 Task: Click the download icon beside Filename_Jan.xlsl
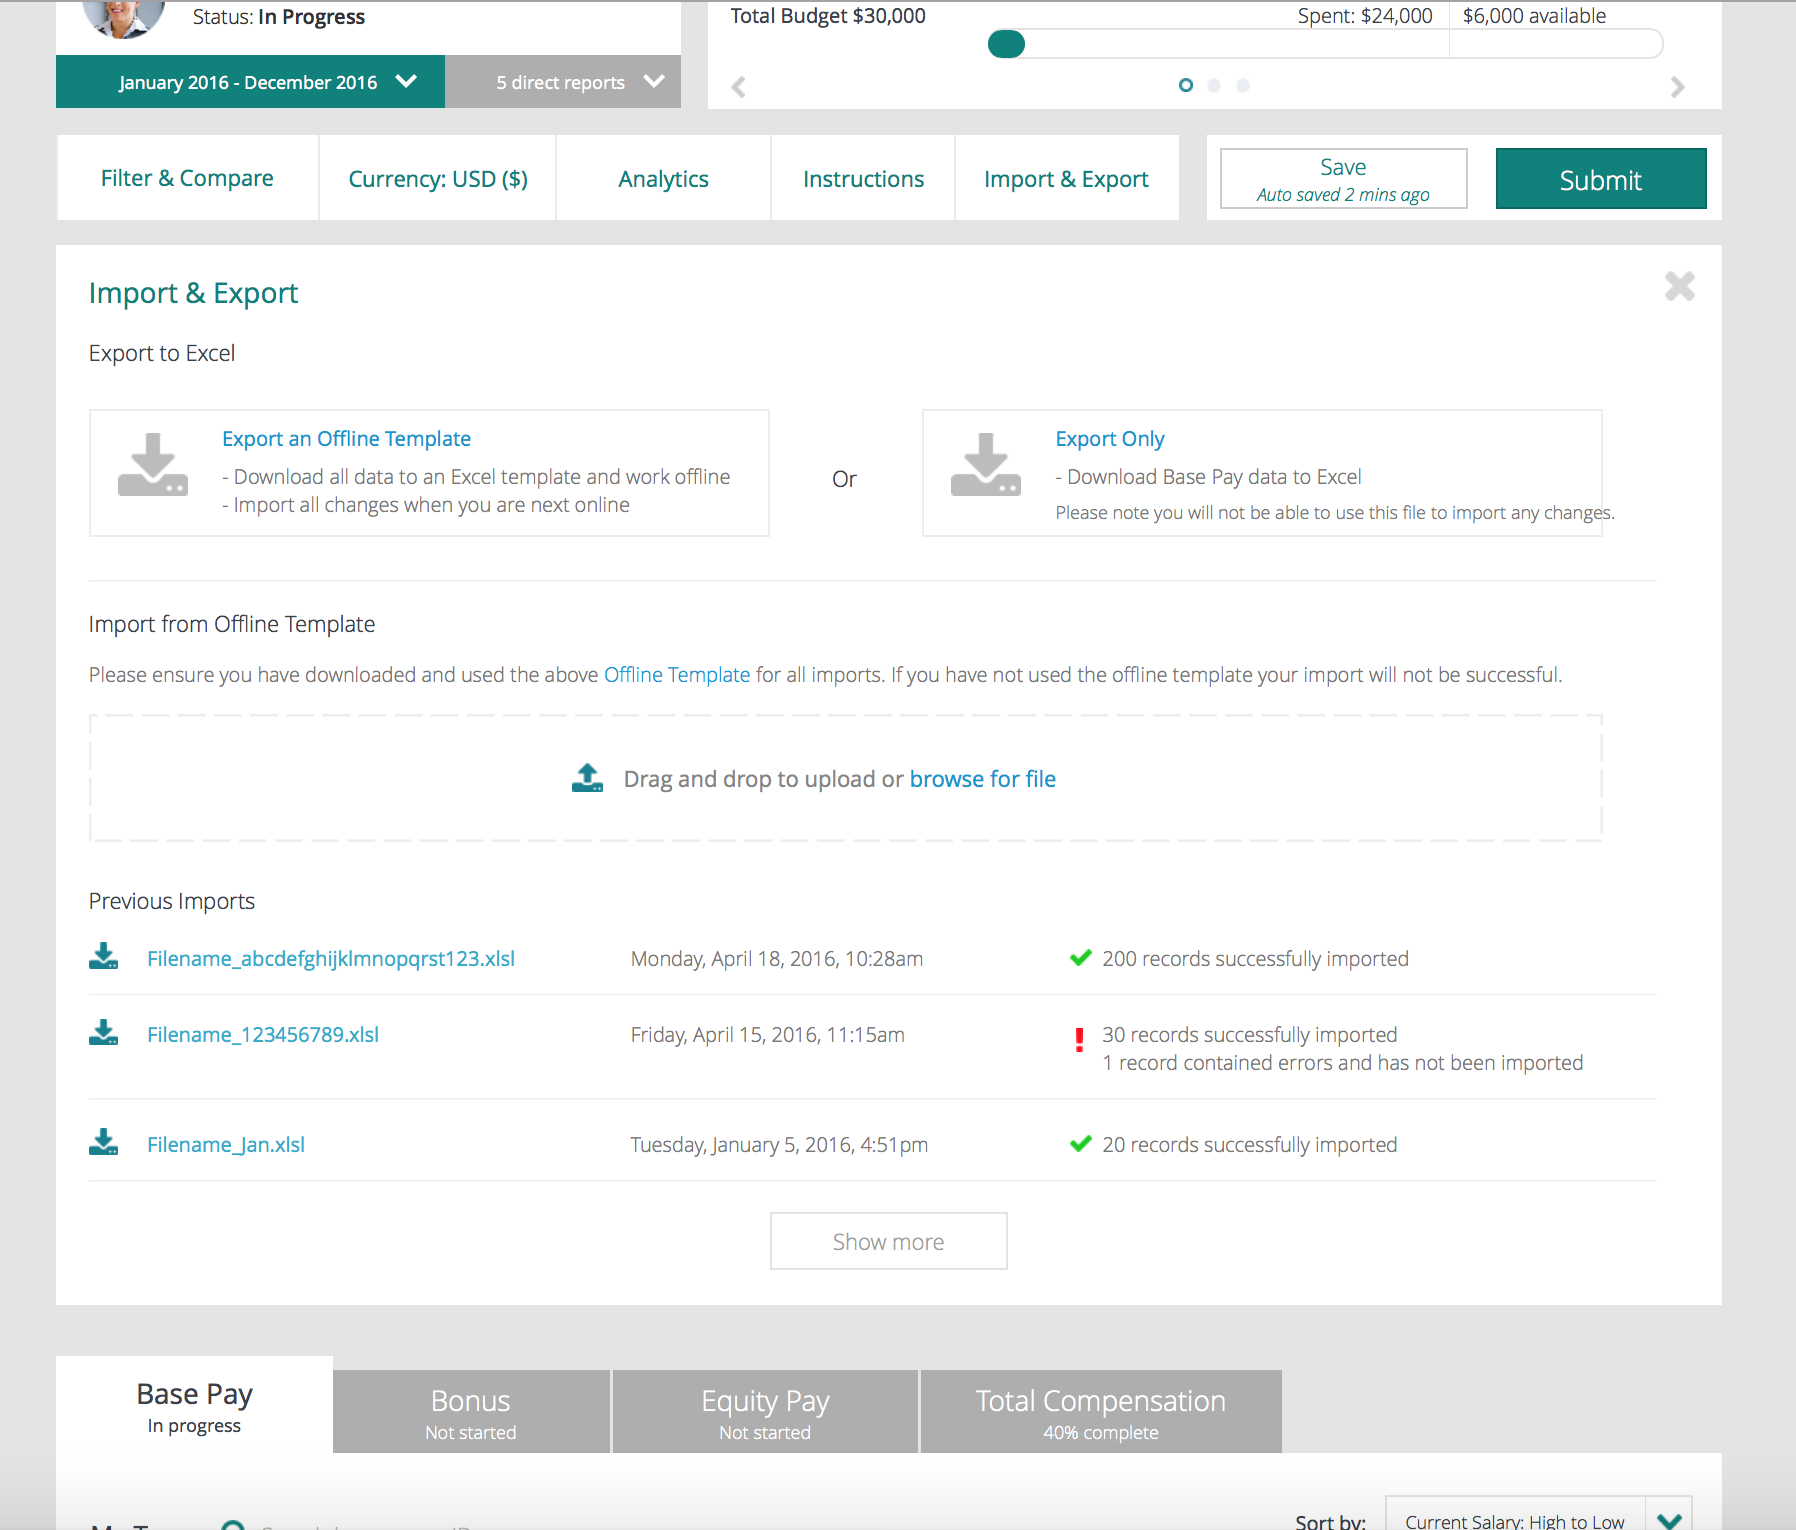point(103,1143)
